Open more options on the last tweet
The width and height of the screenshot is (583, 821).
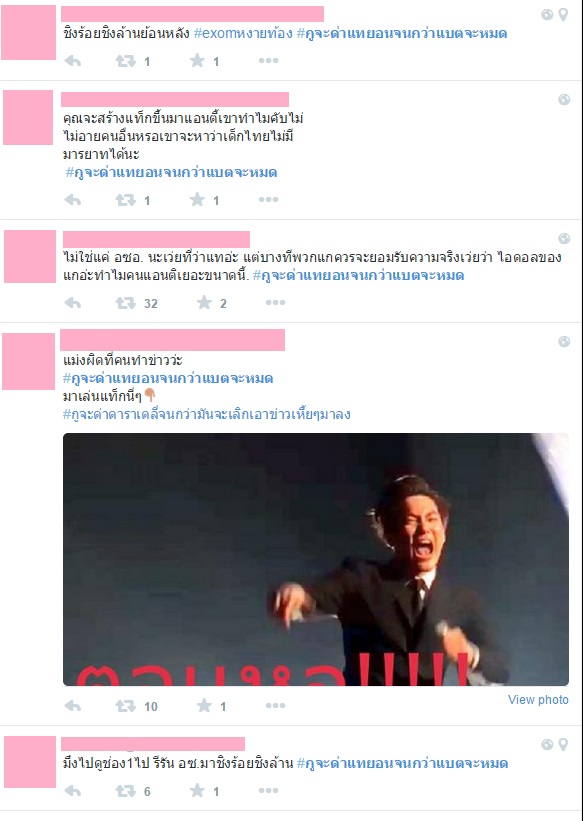[x=268, y=791]
